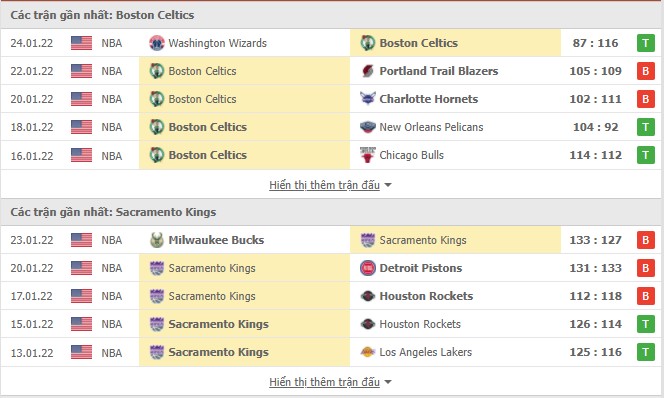Click the Sacramento Kings vs Lakers 125 : 116 score
This screenshot has height=398, width=664.
tap(595, 352)
